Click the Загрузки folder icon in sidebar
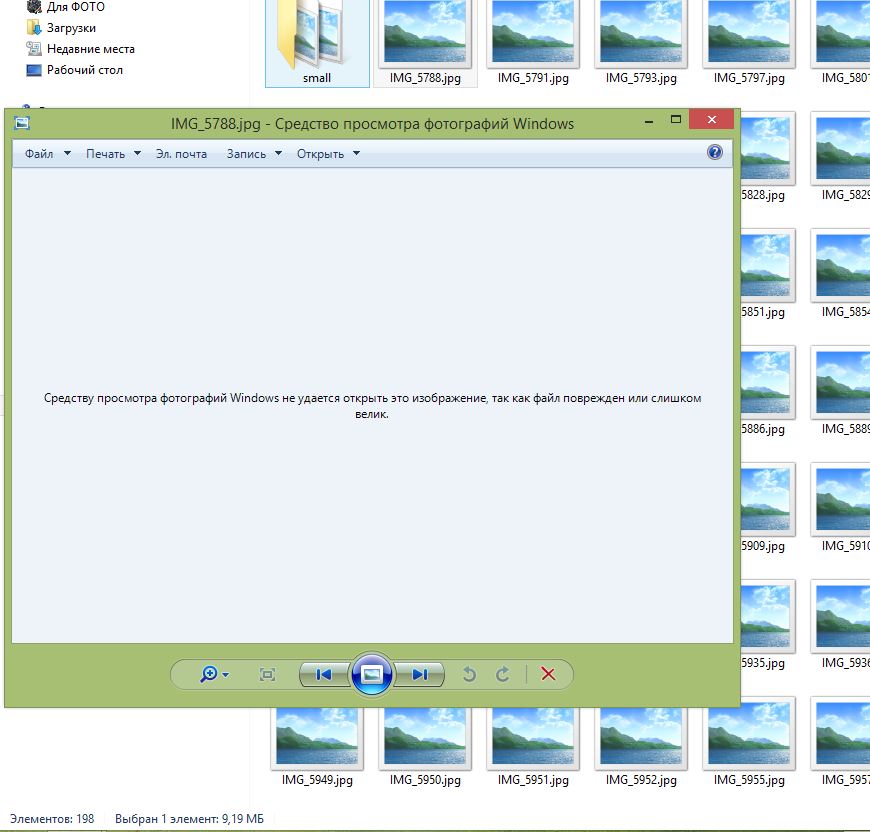 tap(34, 28)
